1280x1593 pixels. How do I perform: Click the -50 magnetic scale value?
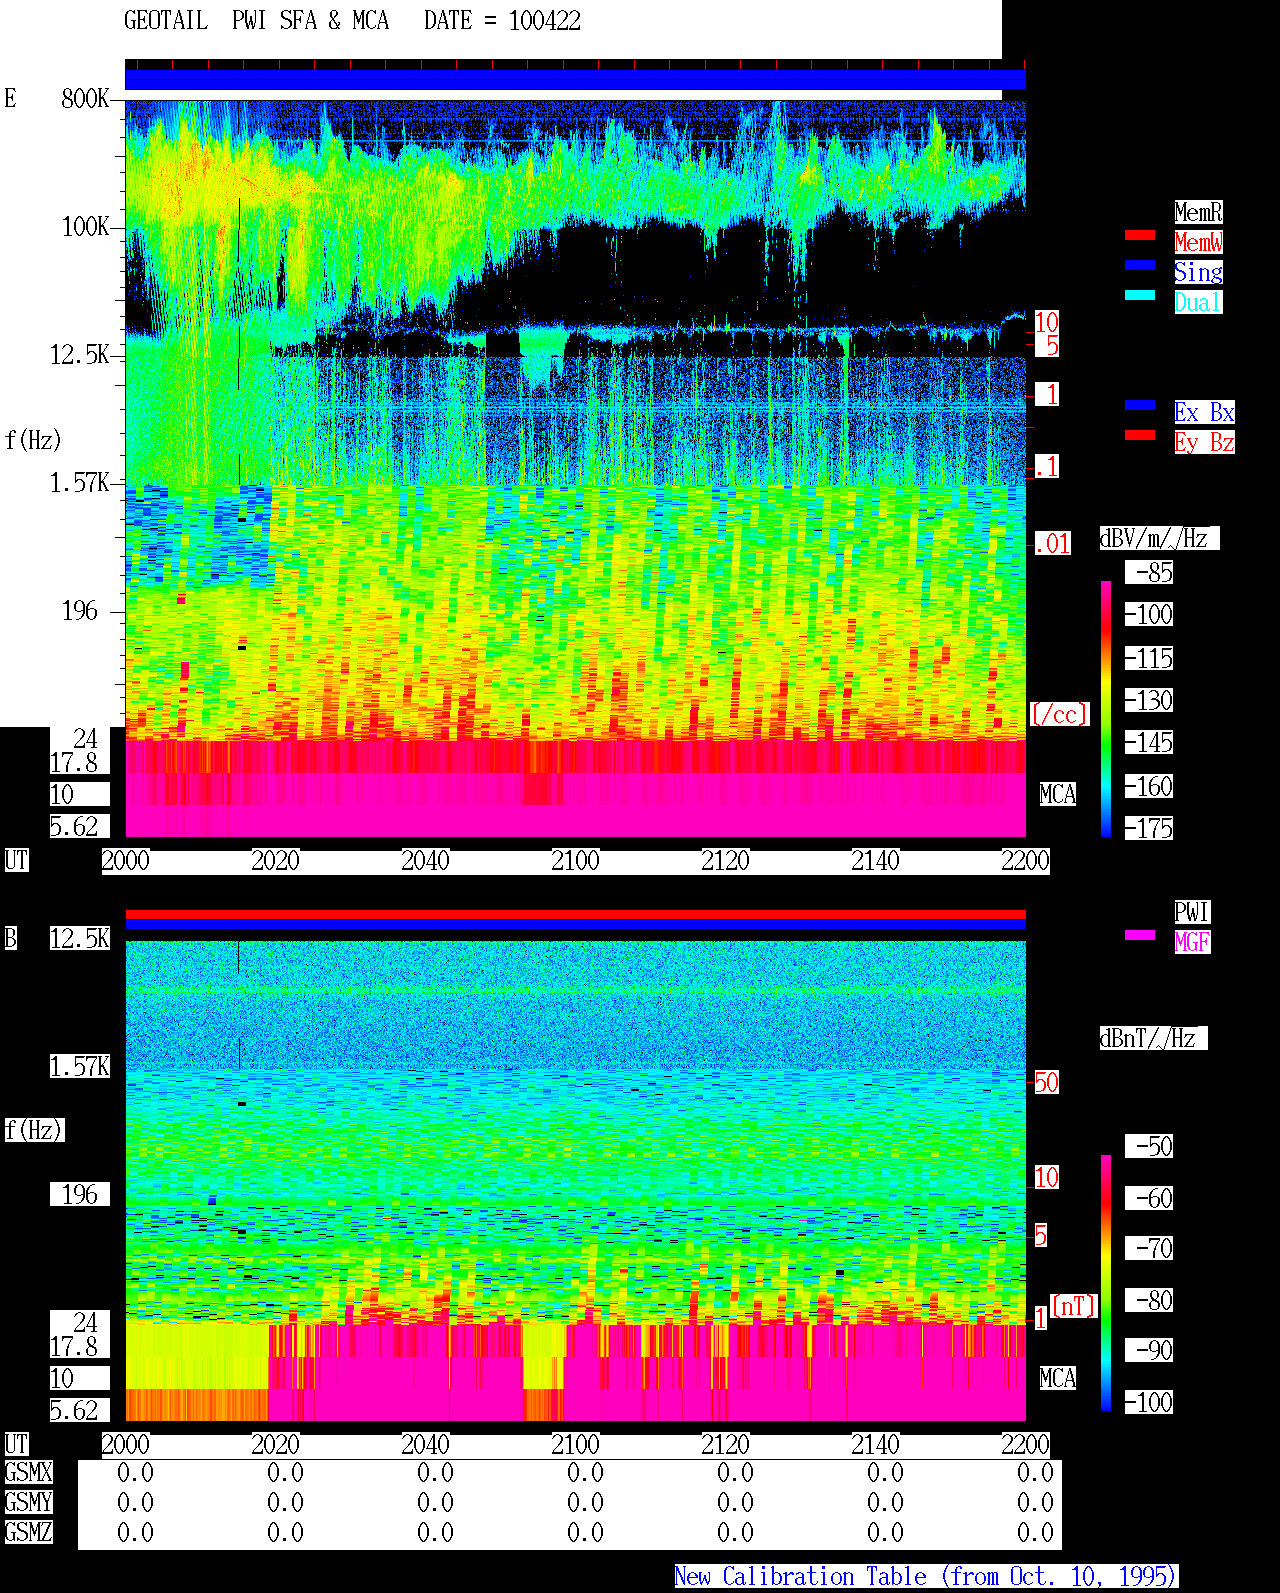[x=1149, y=1146]
